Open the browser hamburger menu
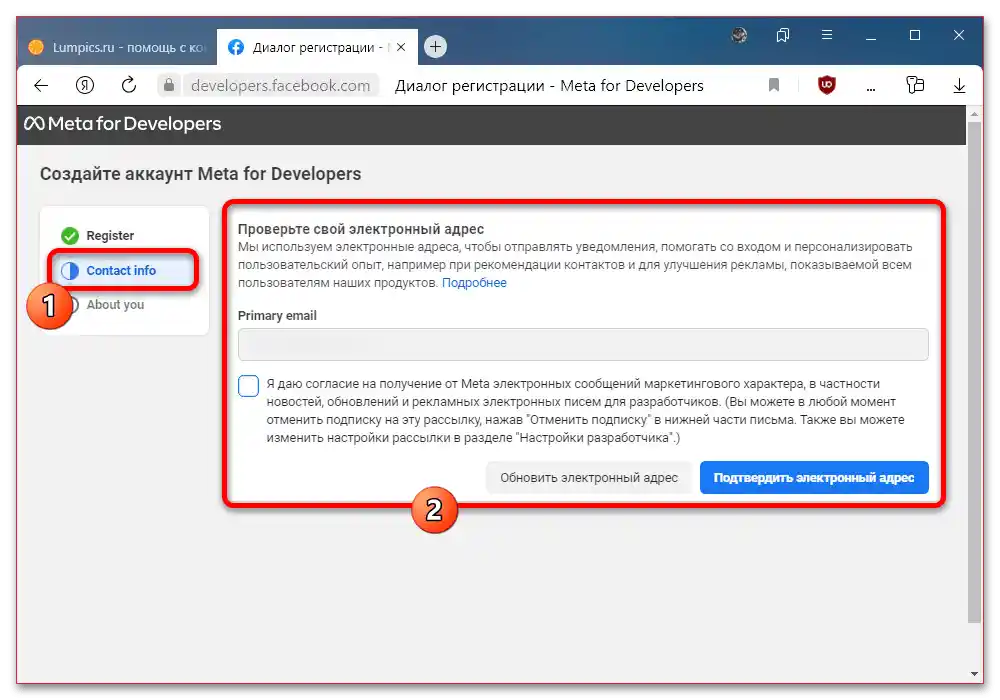This screenshot has height=700, width=1000. (x=827, y=33)
